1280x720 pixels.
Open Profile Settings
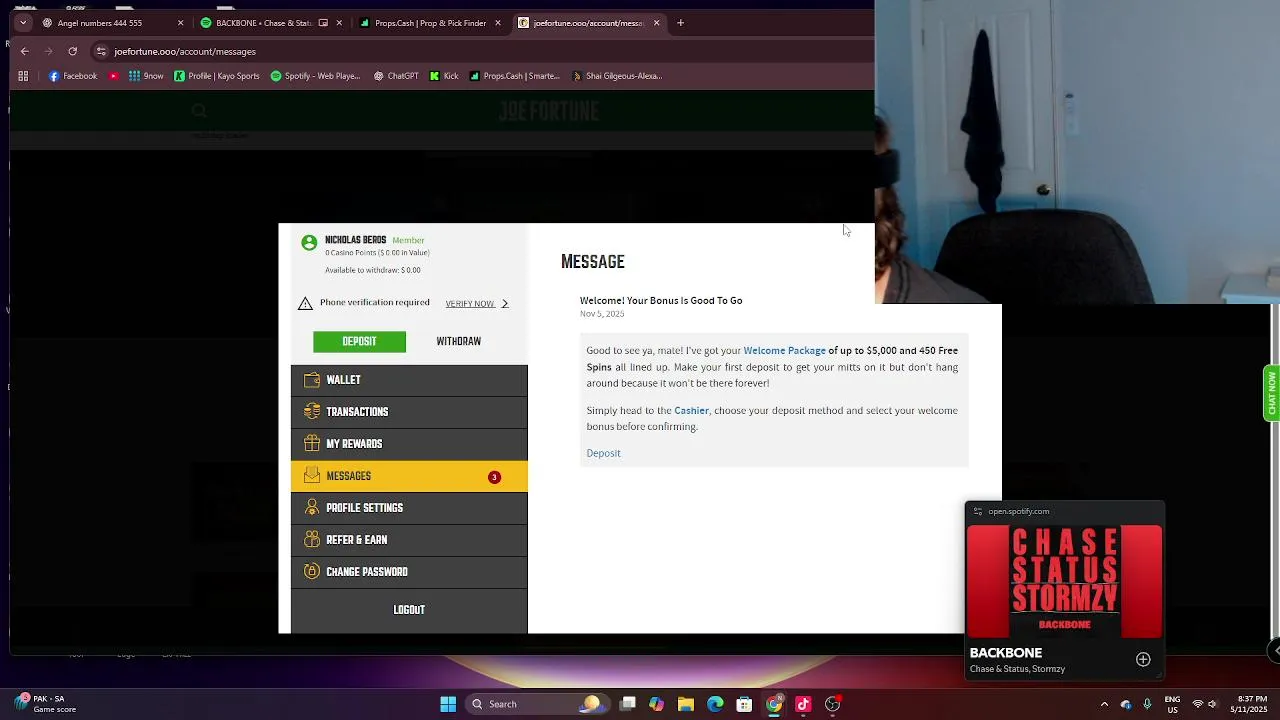[x=409, y=508]
